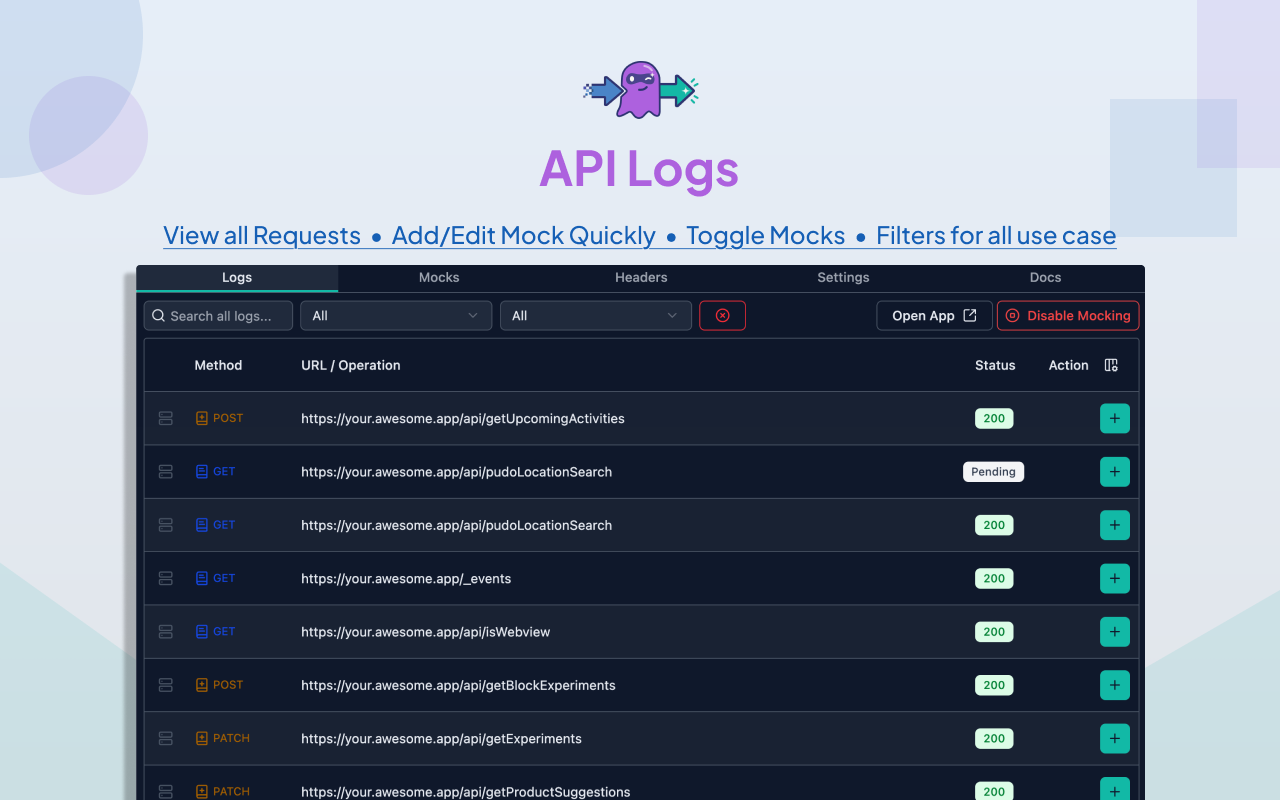Click the Disable Mocking button
The height and width of the screenshot is (800, 1280).
point(1068,316)
